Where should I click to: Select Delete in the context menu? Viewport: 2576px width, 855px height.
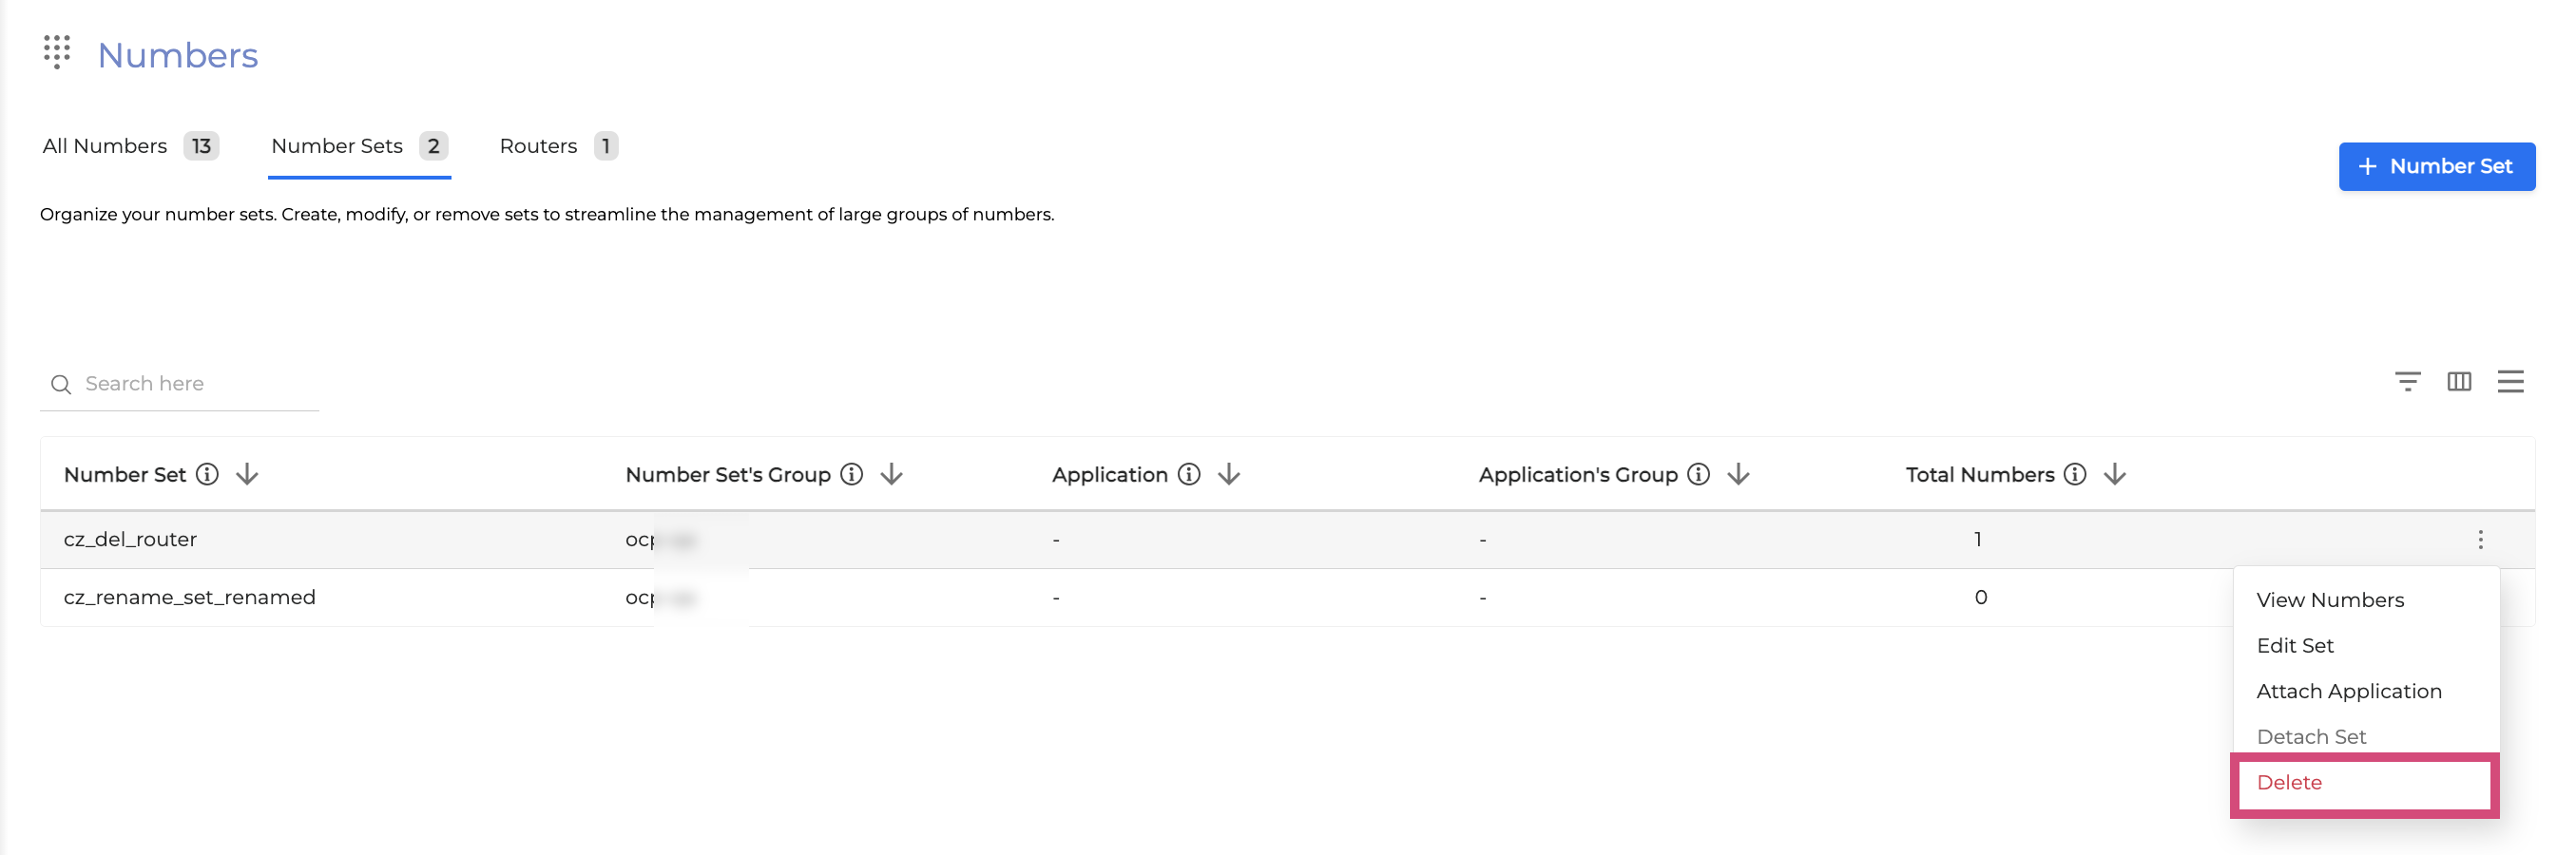(x=2289, y=783)
